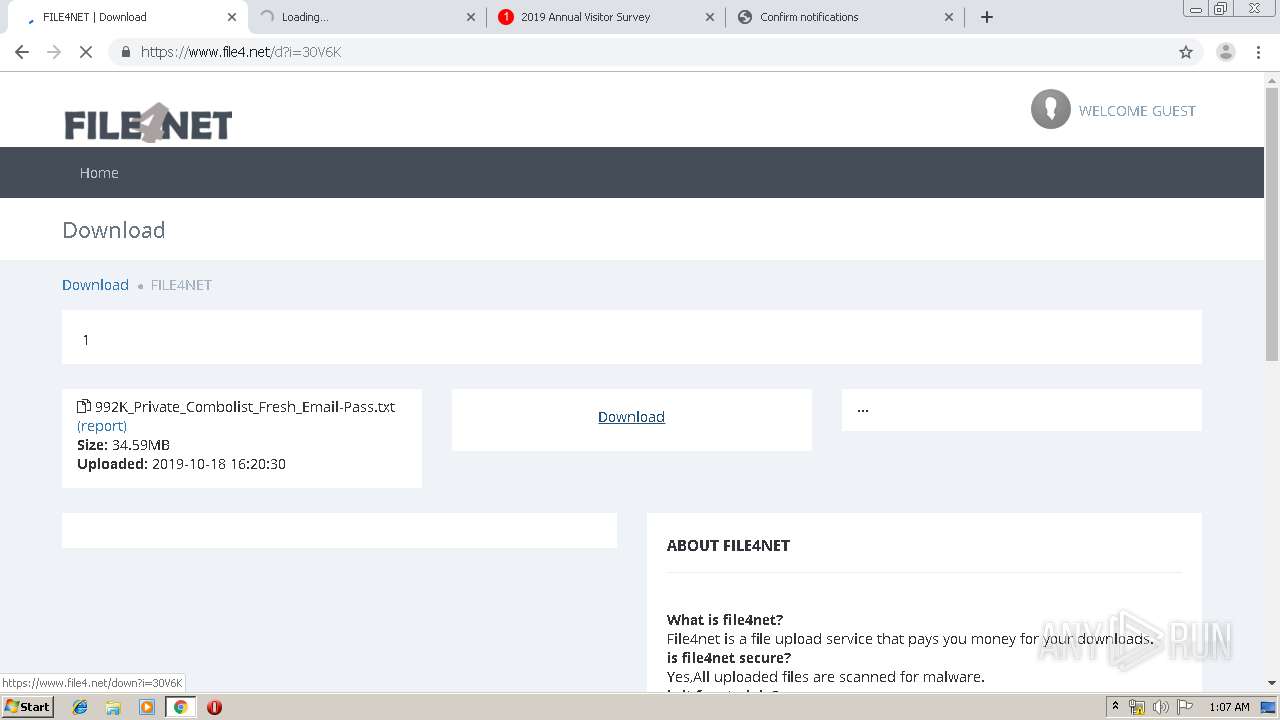
Task: Open Internet Explorer from the taskbar
Action: click(x=80, y=707)
